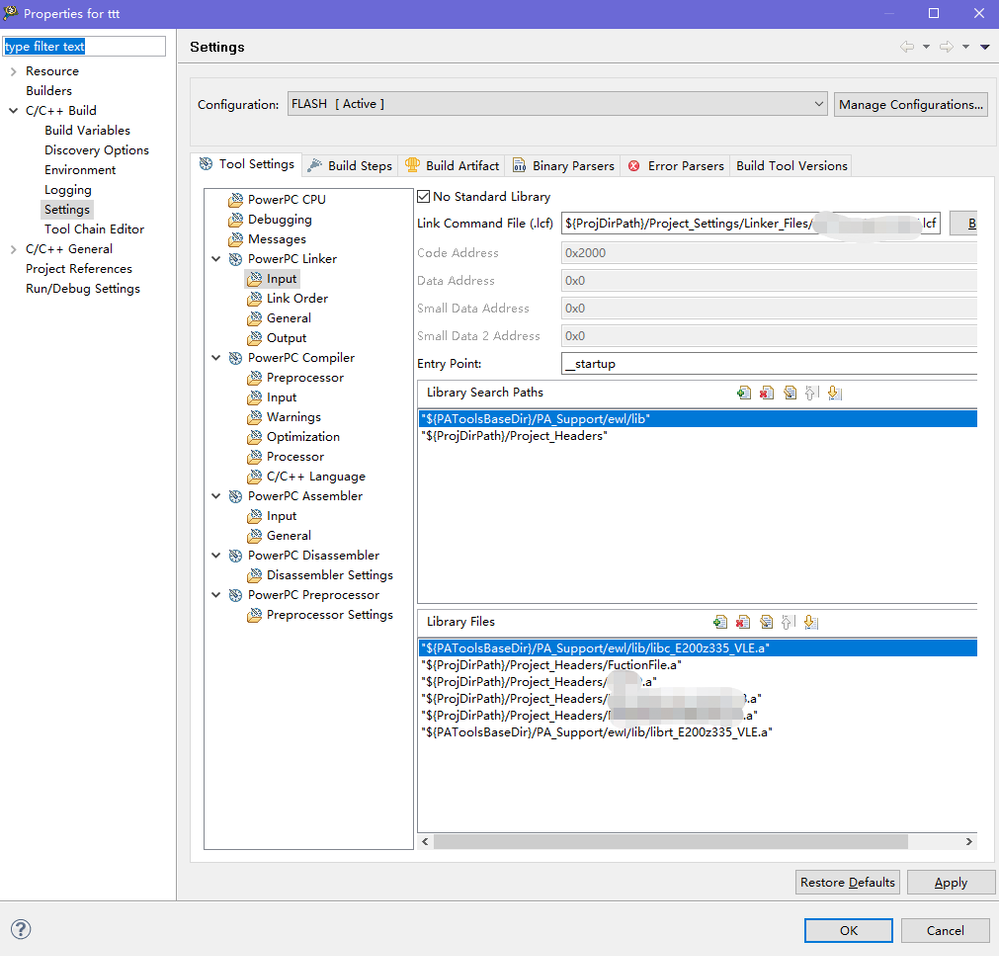
Task: Open C/C++ Language compiler settings
Action: click(x=316, y=476)
